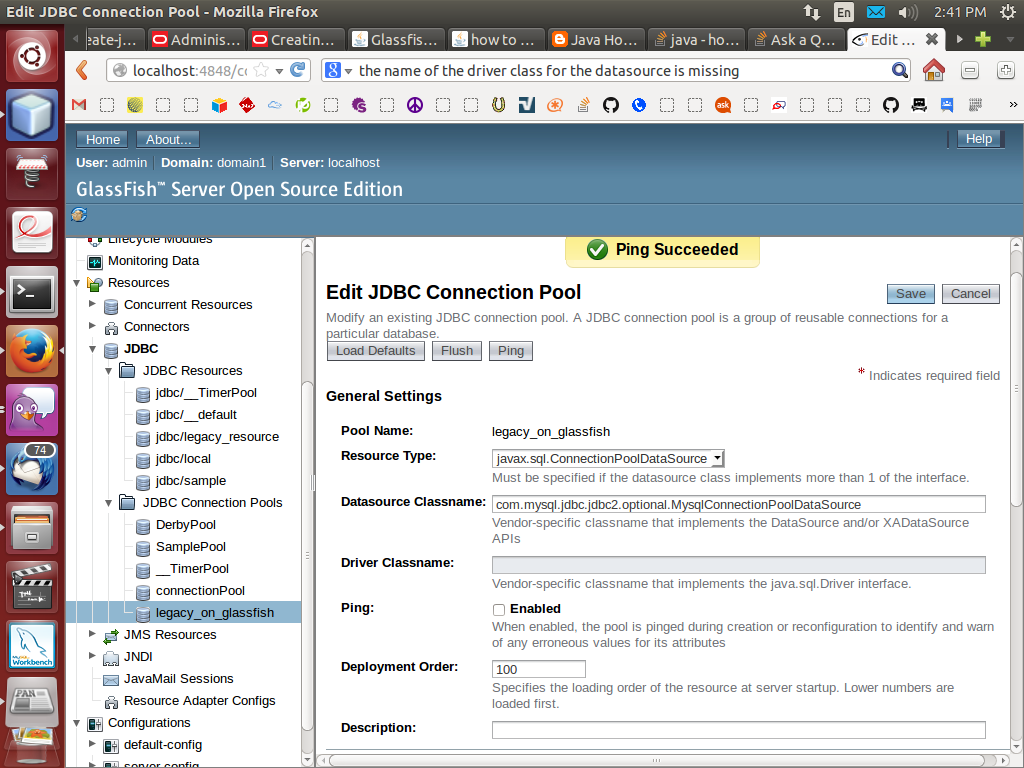
Task: Expand the Connectors node
Action: coord(92,325)
